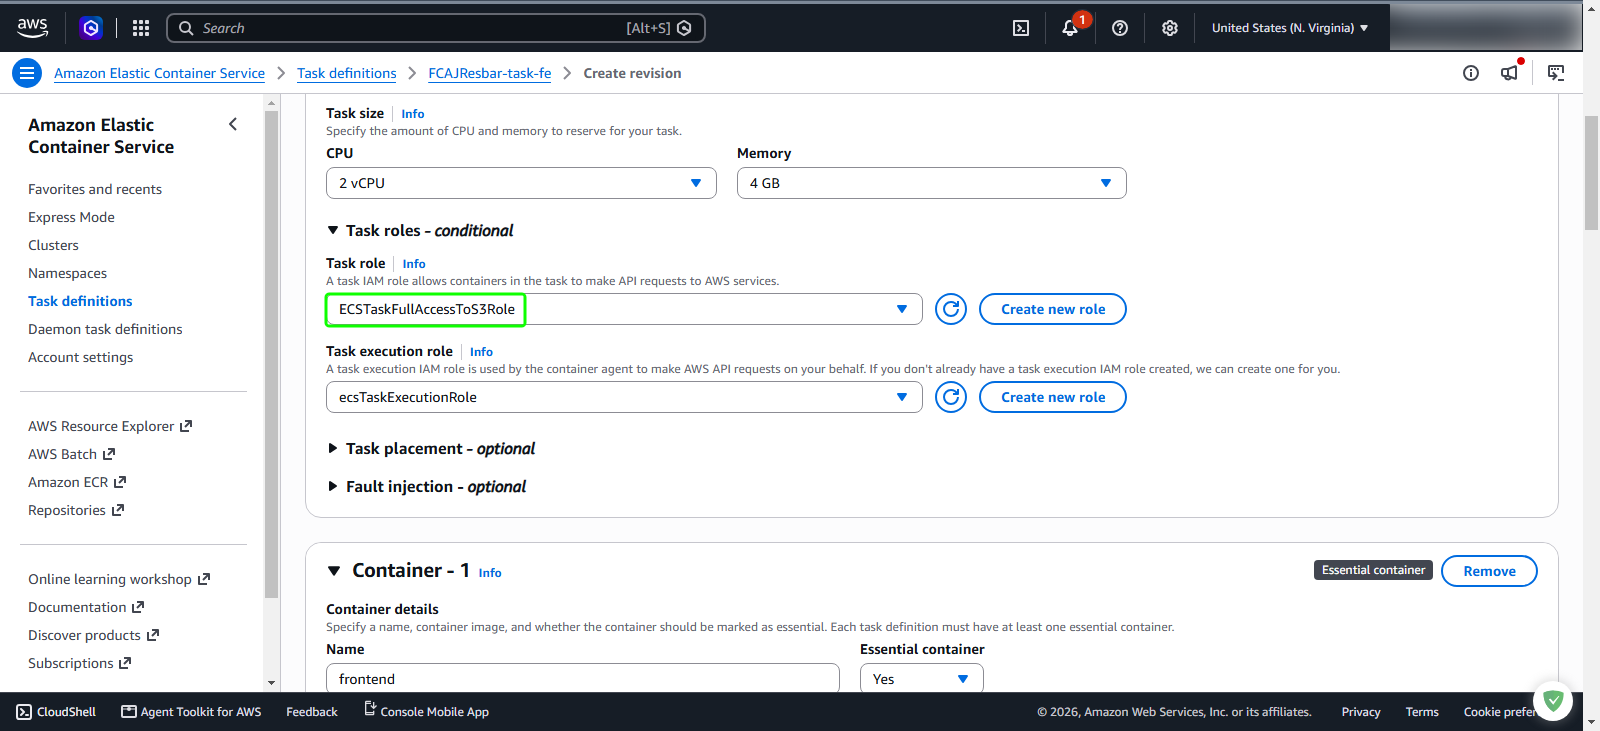The width and height of the screenshot is (1600, 731).
Task: Refresh the Task execution role list
Action: coord(951,397)
